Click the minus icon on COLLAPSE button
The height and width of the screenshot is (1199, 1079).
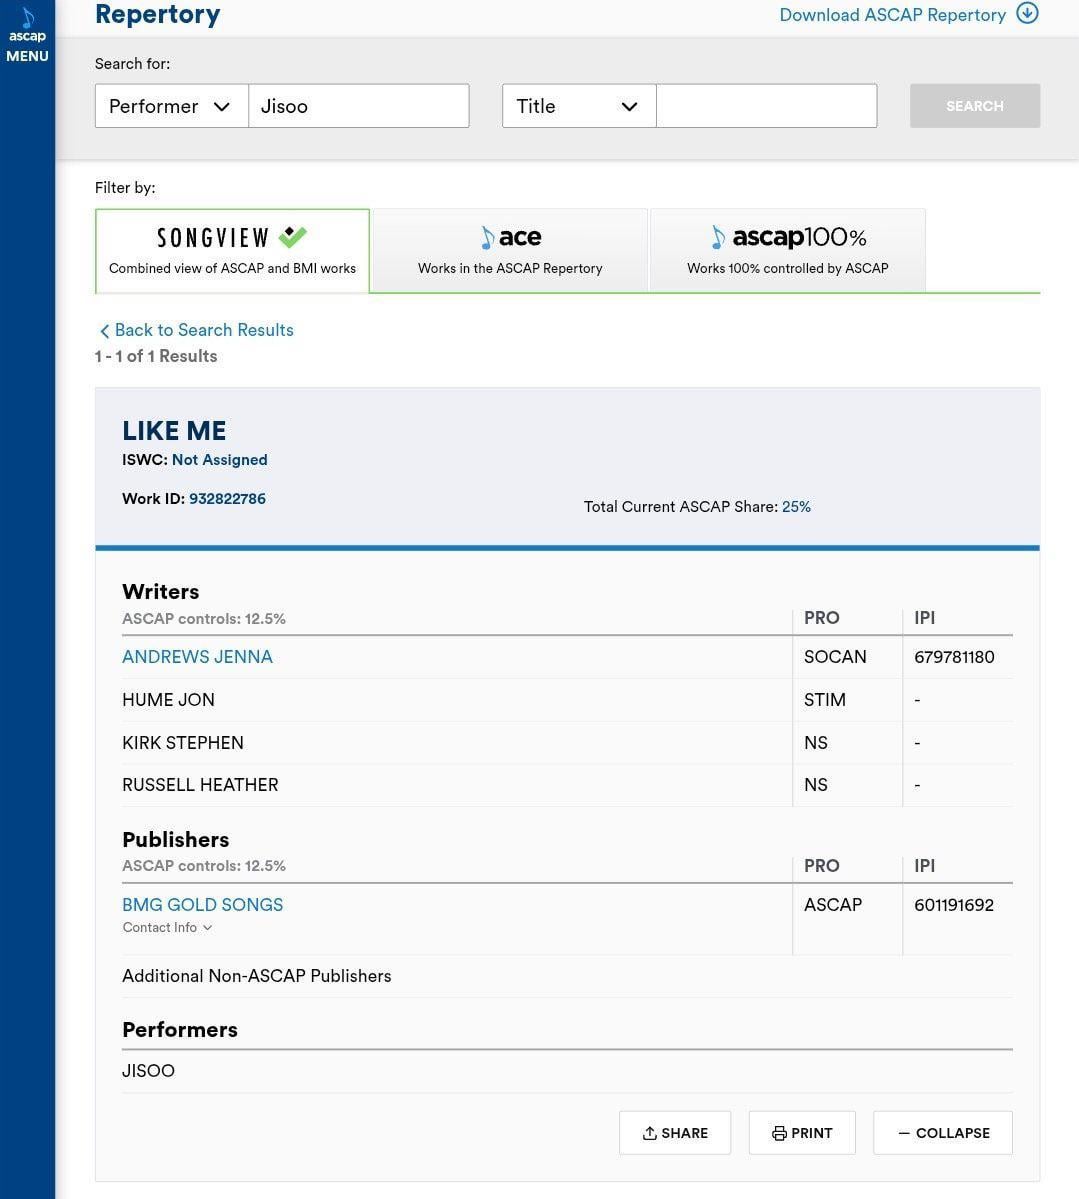coord(905,1133)
